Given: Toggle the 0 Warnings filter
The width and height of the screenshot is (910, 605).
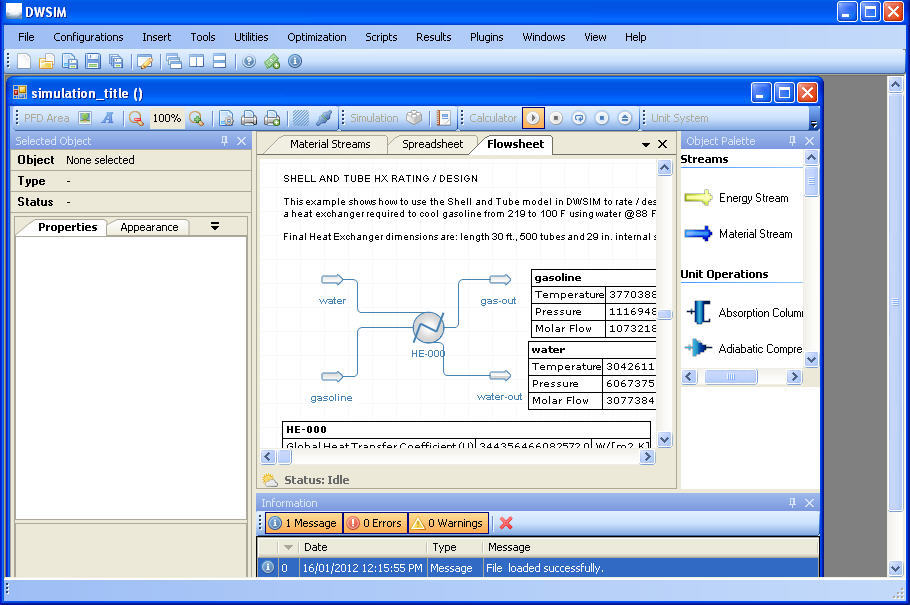Looking at the screenshot, I should pos(448,523).
